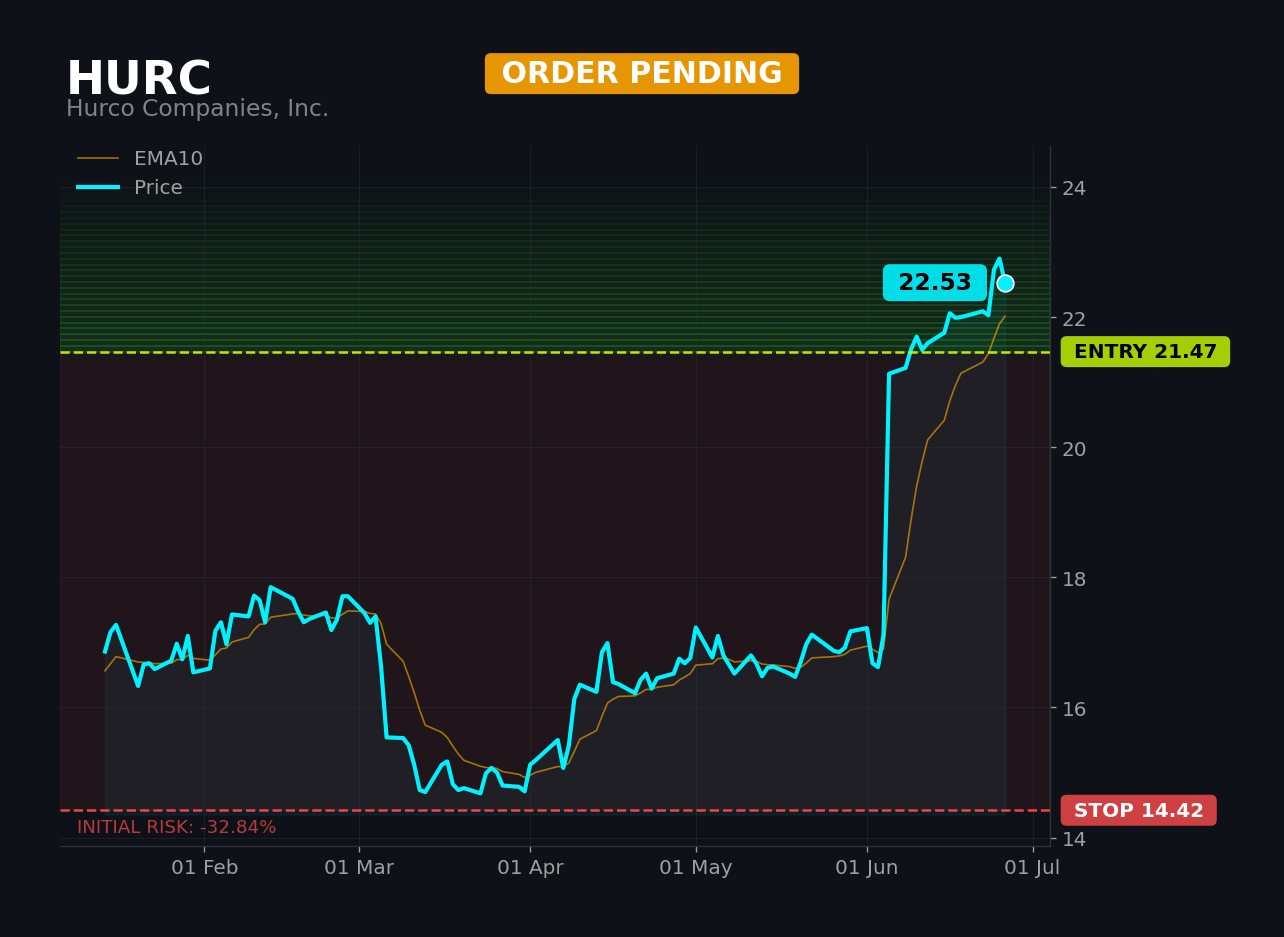
Task: Click the 18 price axis tick label
Action: tap(1074, 578)
